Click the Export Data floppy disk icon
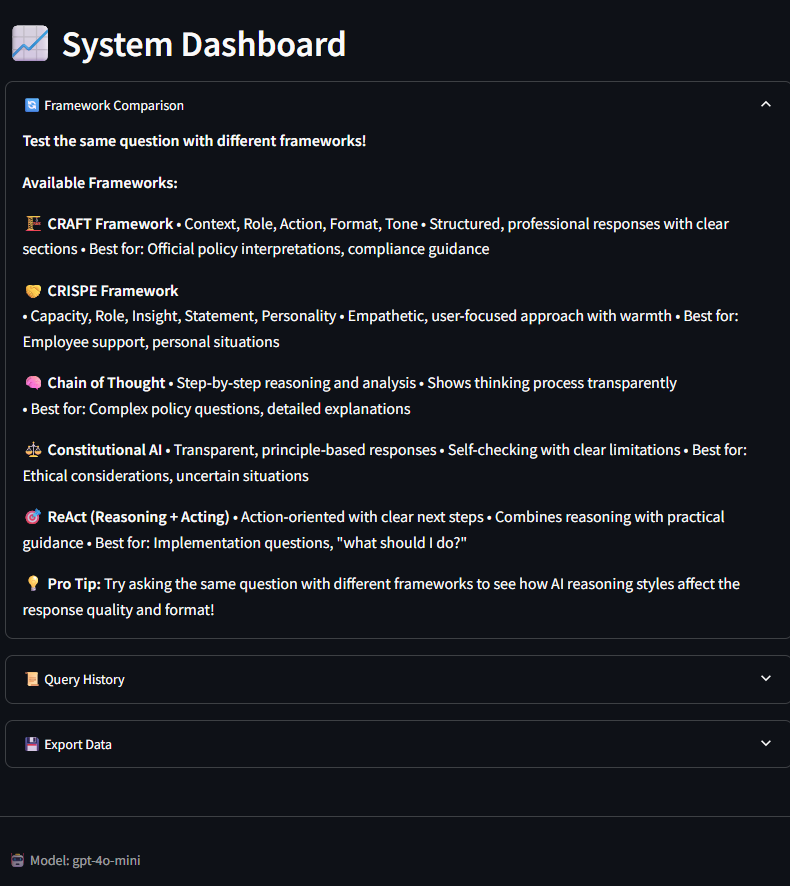Image resolution: width=790 pixels, height=886 pixels. pyautogui.click(x=32, y=744)
